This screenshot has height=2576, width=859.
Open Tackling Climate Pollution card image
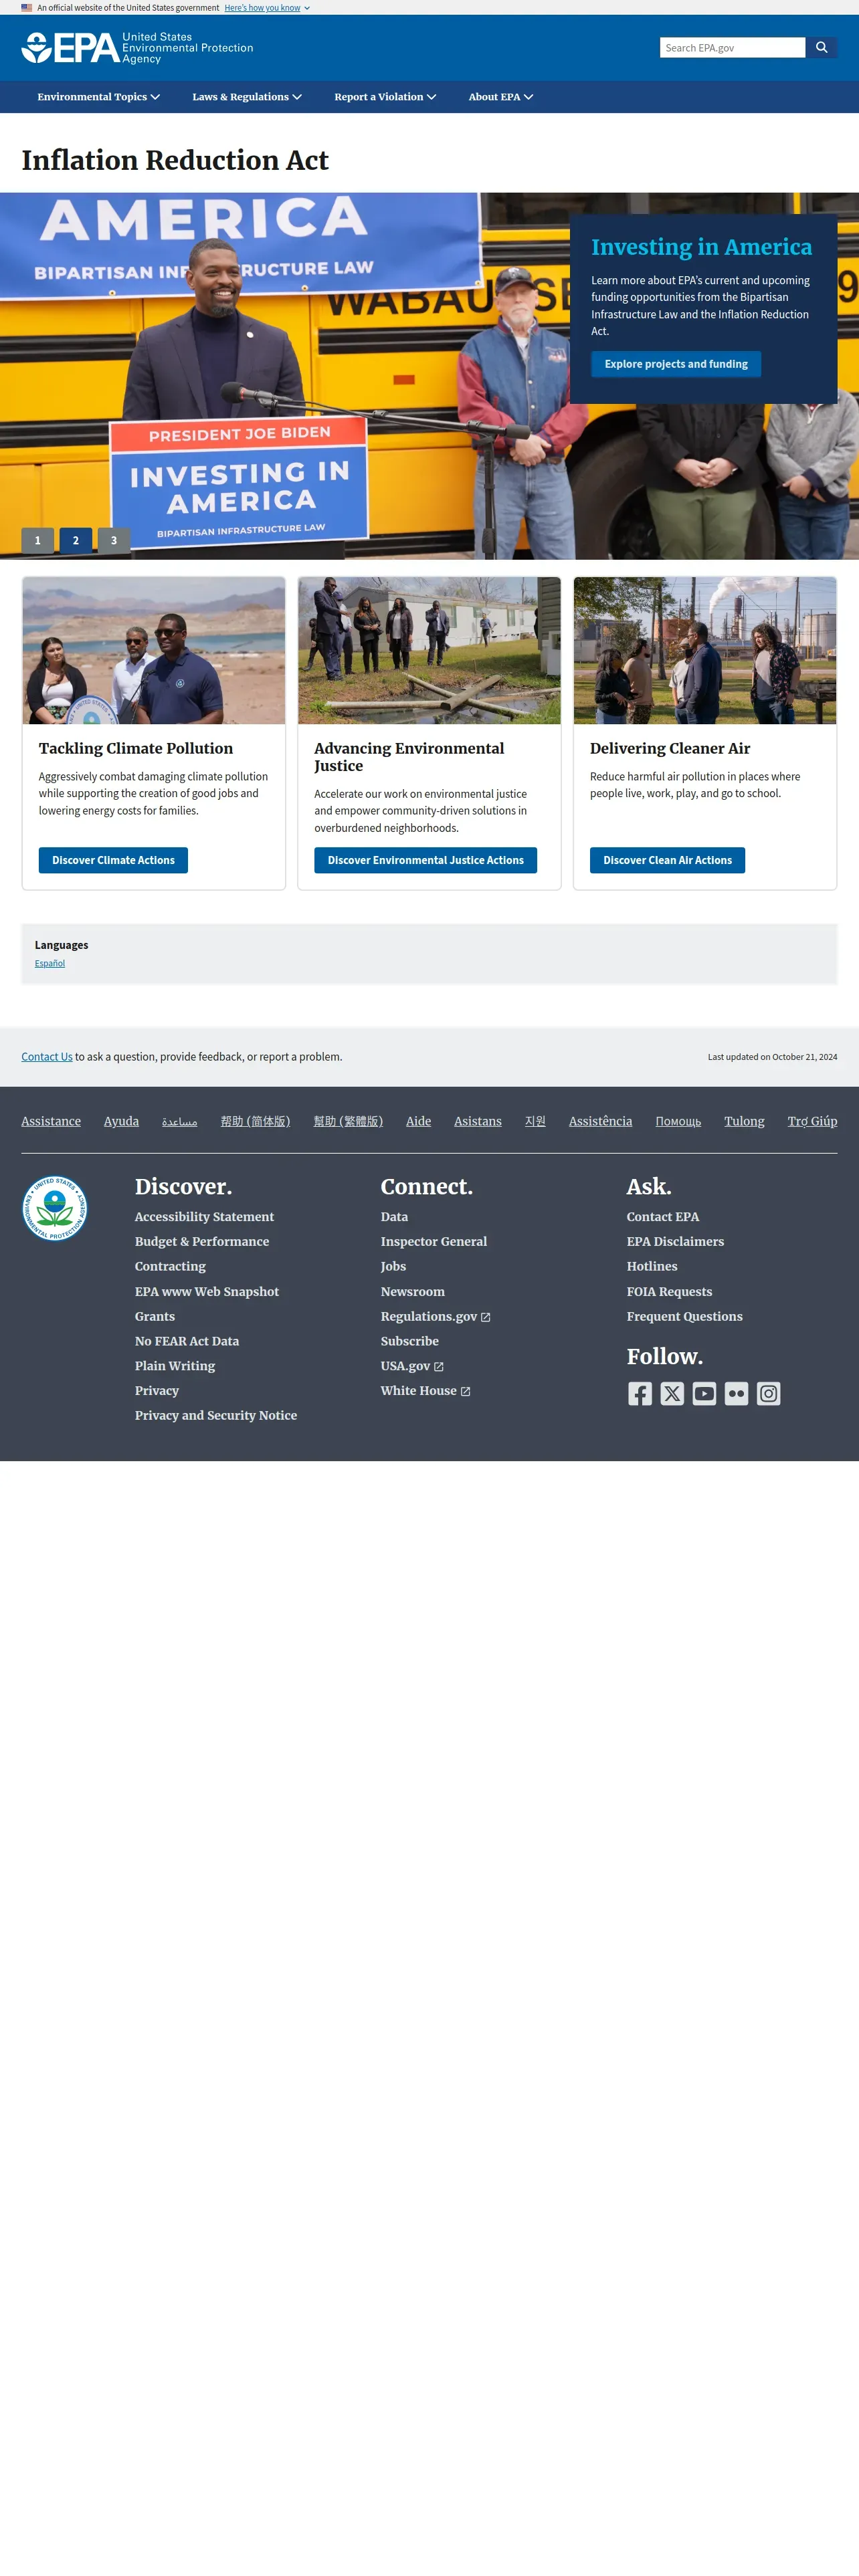(x=154, y=650)
